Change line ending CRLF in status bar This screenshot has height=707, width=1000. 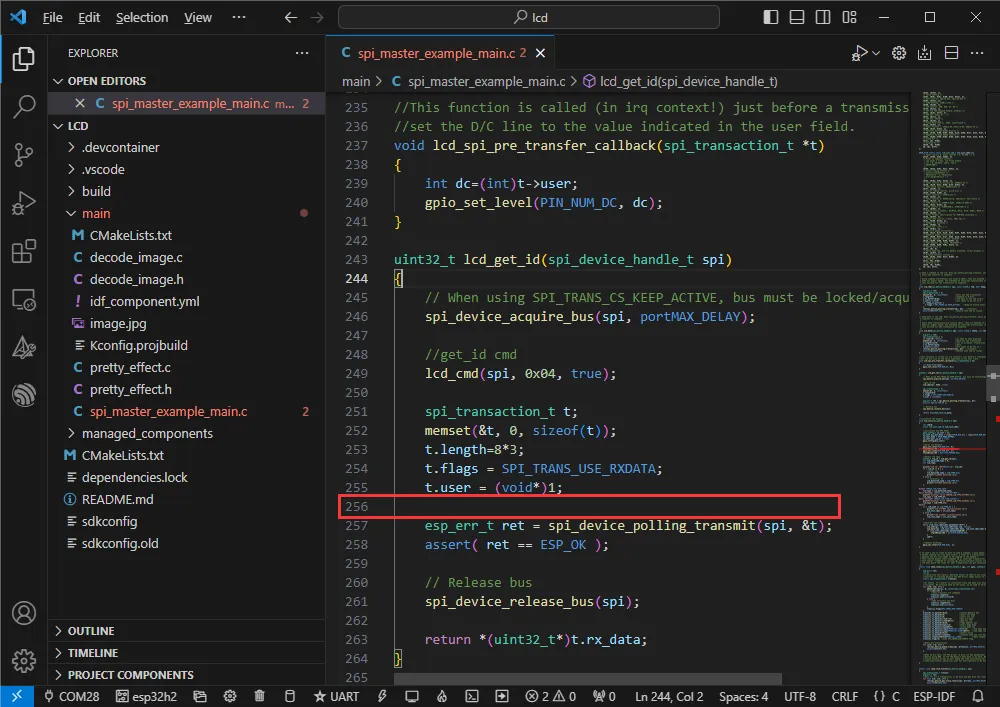point(845,696)
